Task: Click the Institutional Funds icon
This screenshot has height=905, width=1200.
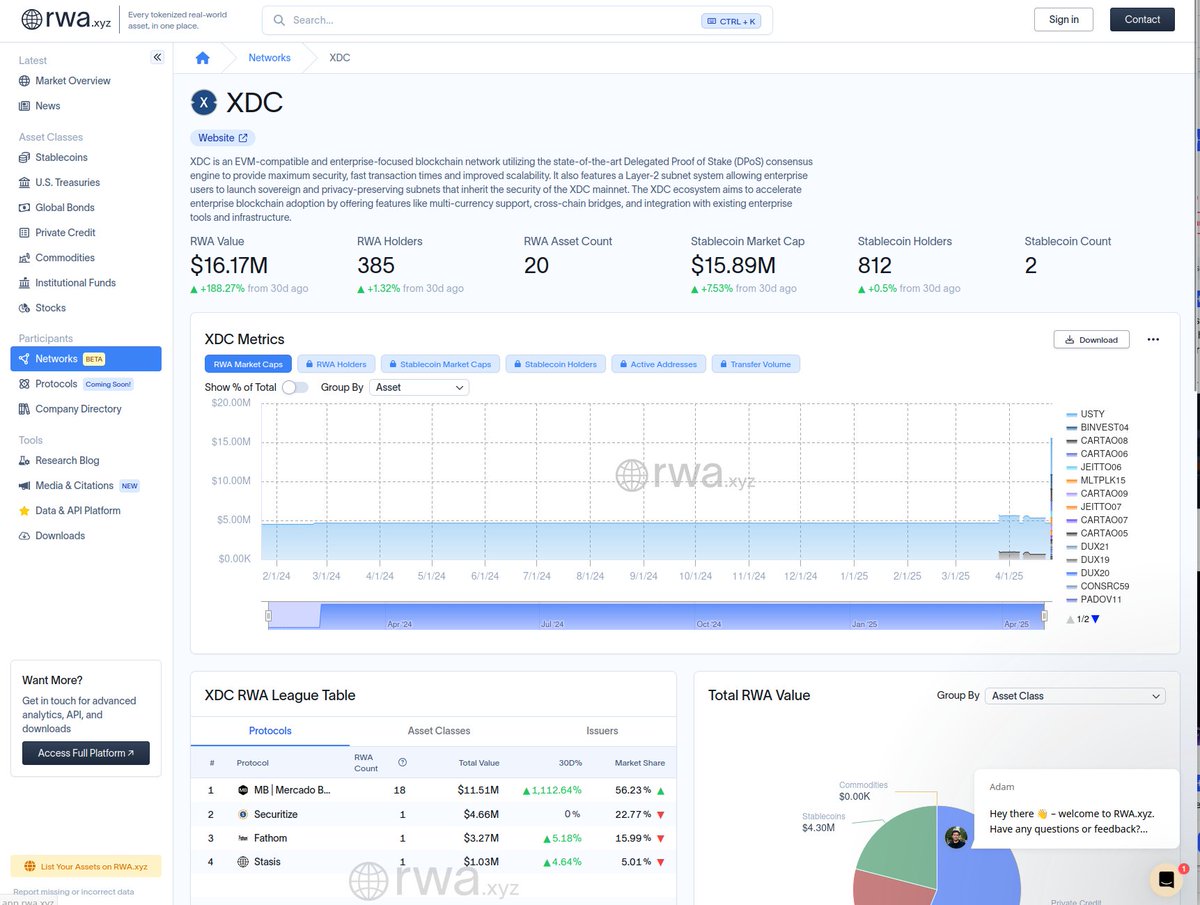Action: [25, 283]
